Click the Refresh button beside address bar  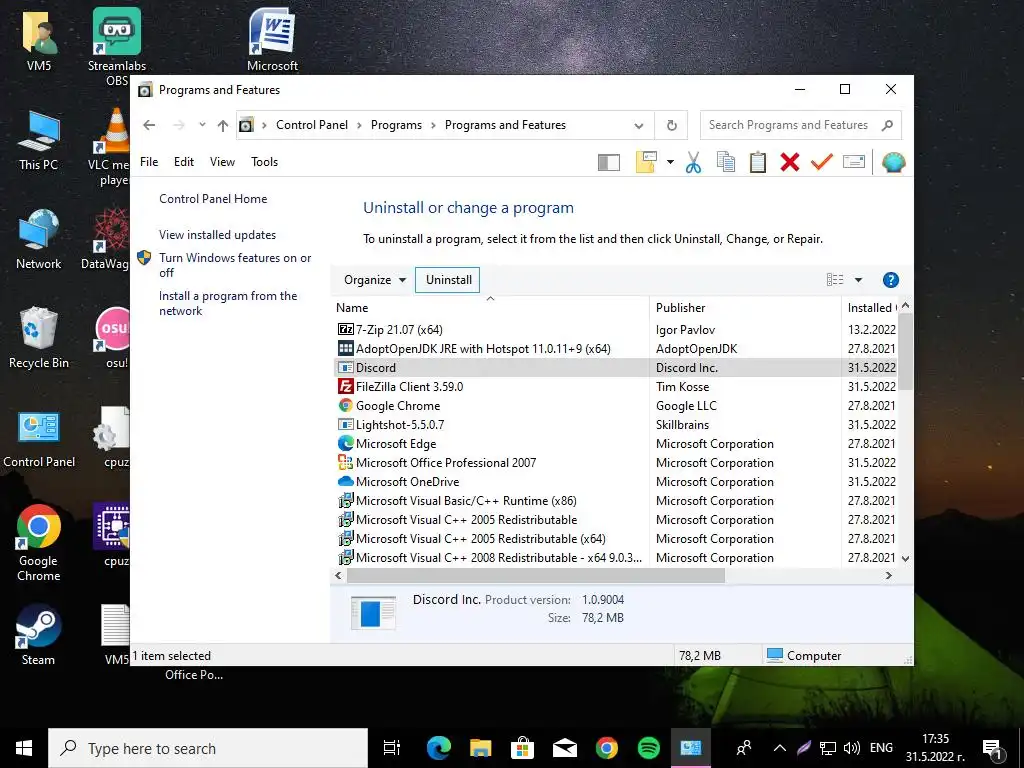pyautogui.click(x=671, y=125)
